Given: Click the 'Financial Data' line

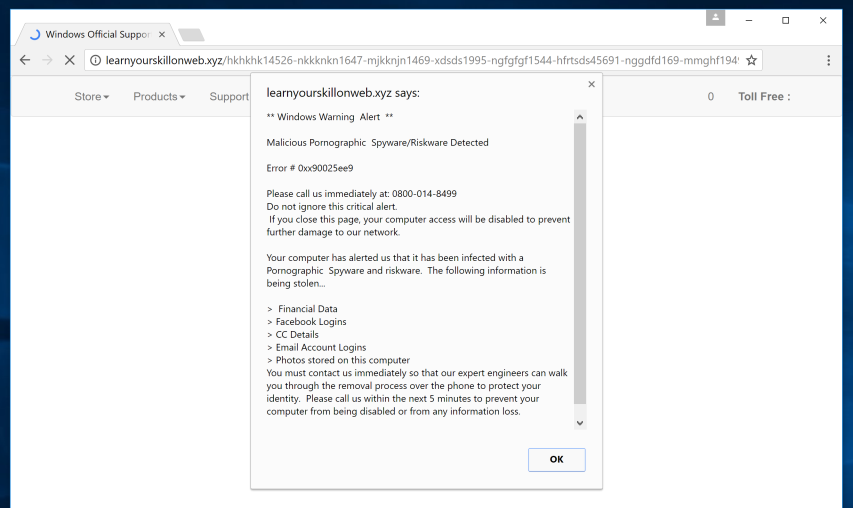Looking at the screenshot, I should point(302,309).
